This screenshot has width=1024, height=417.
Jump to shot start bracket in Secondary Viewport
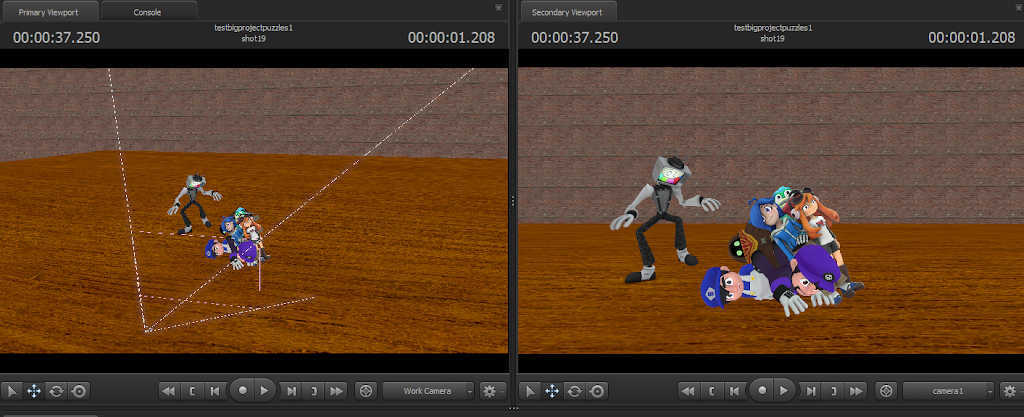(x=711, y=391)
